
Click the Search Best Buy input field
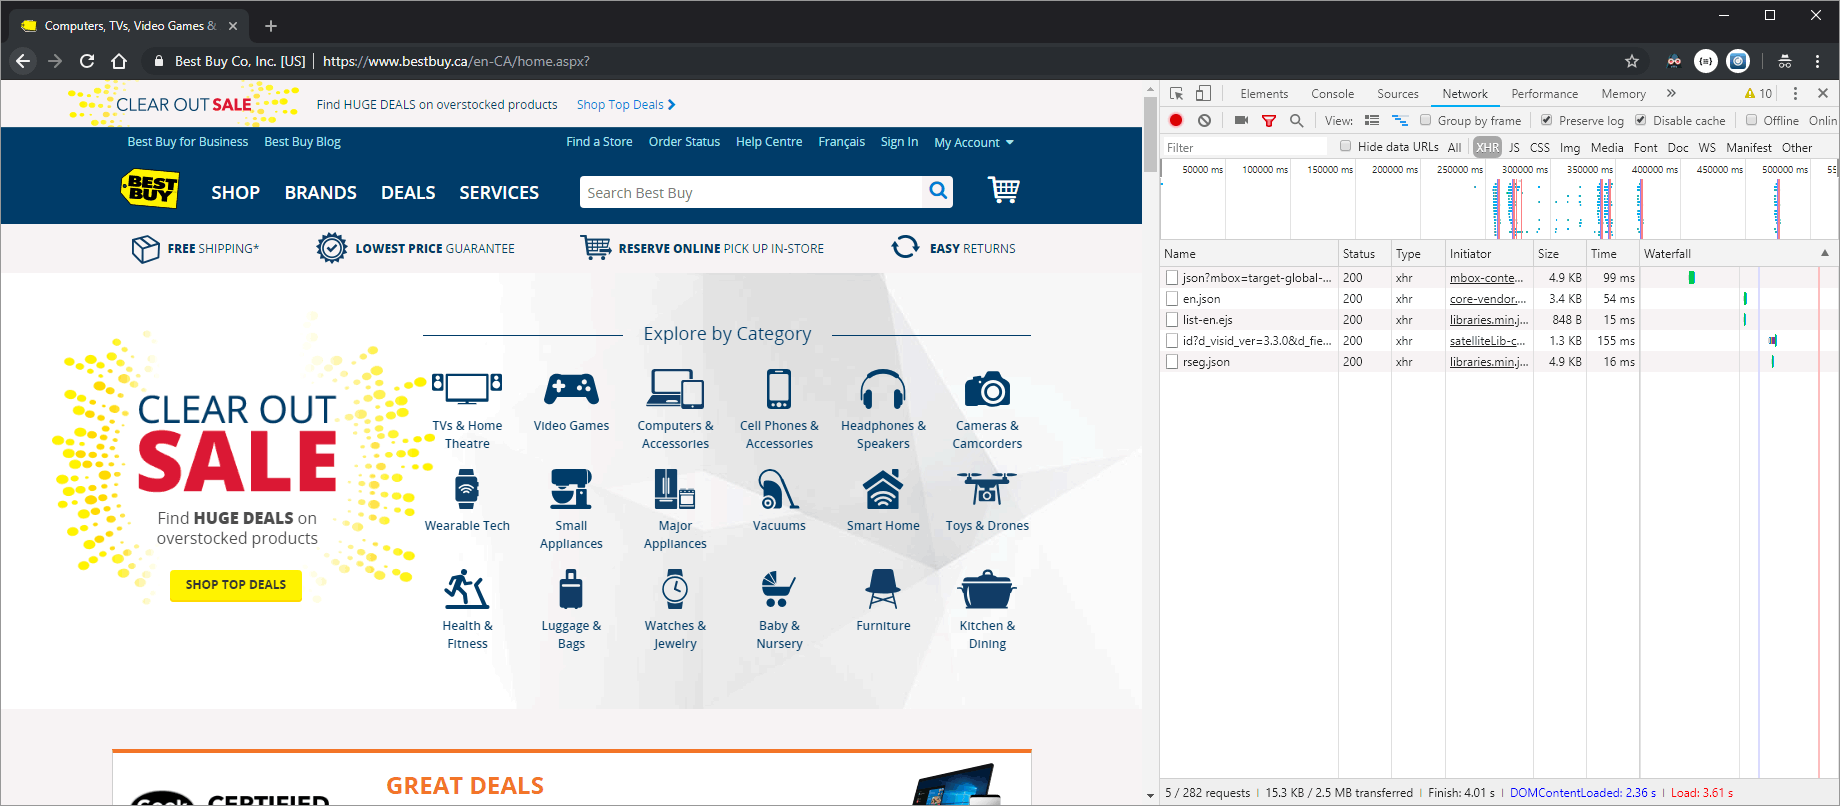[x=751, y=192]
